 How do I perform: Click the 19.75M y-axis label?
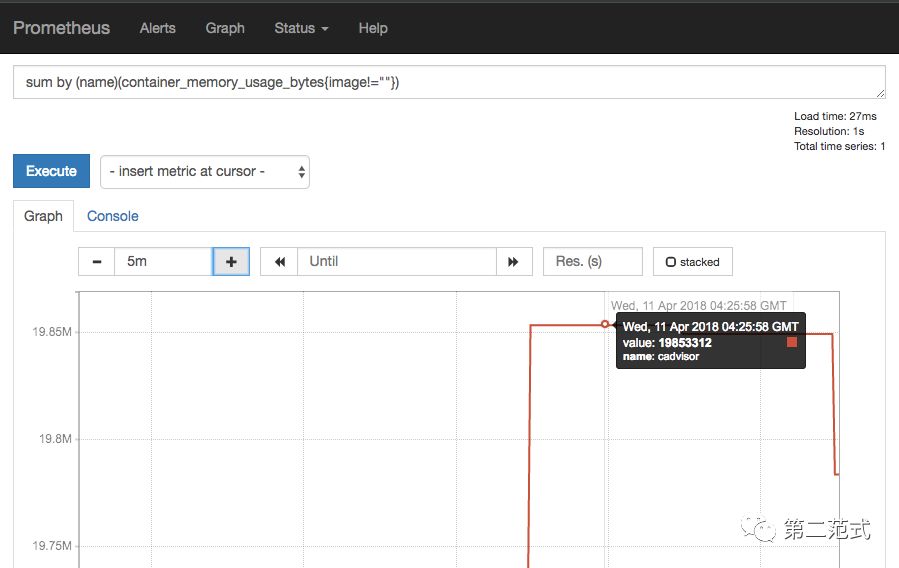pyautogui.click(x=52, y=546)
